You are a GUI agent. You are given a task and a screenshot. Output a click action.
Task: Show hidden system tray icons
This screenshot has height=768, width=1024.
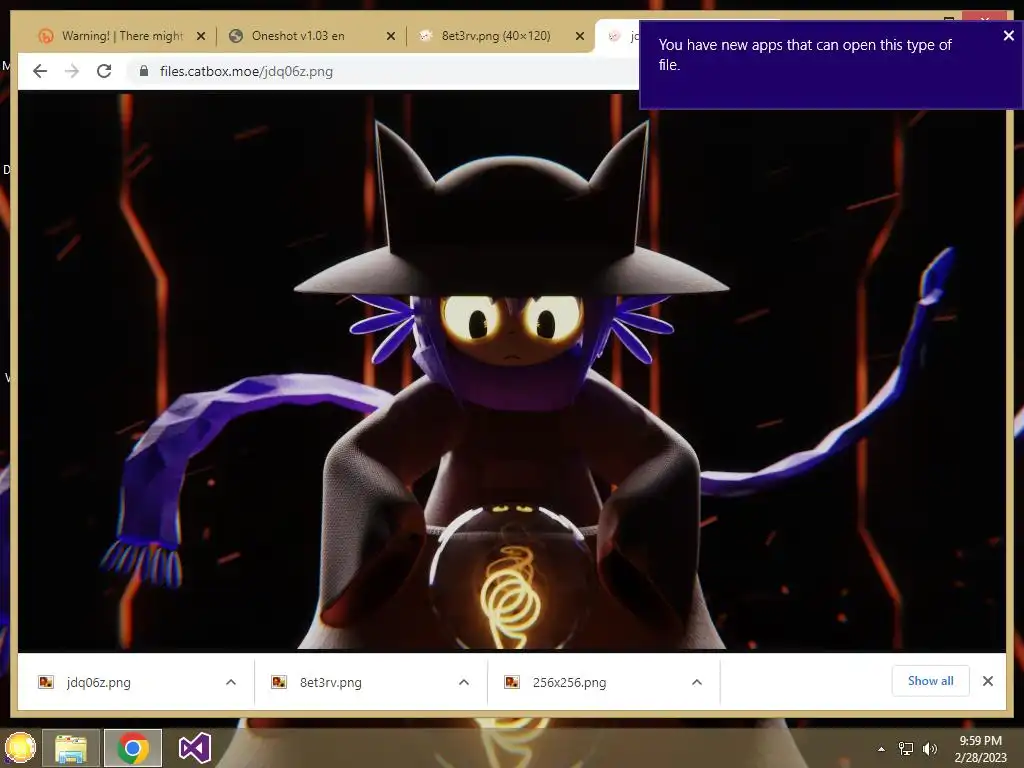[881, 749]
